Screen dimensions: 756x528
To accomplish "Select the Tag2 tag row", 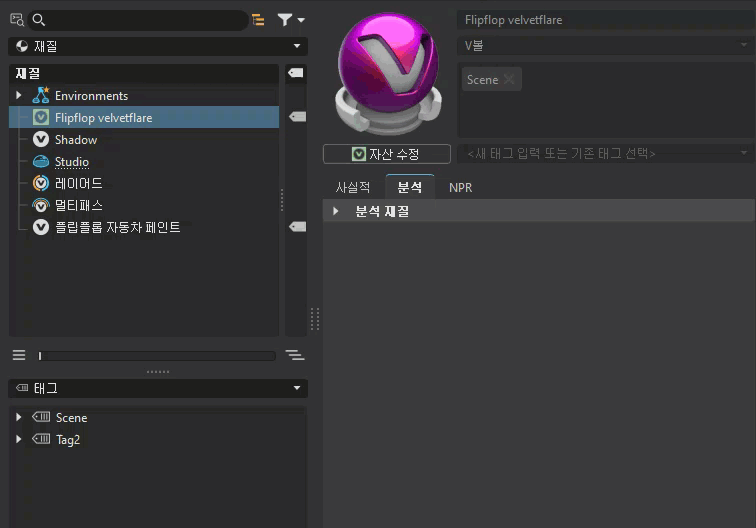I will pyautogui.click(x=158, y=439).
